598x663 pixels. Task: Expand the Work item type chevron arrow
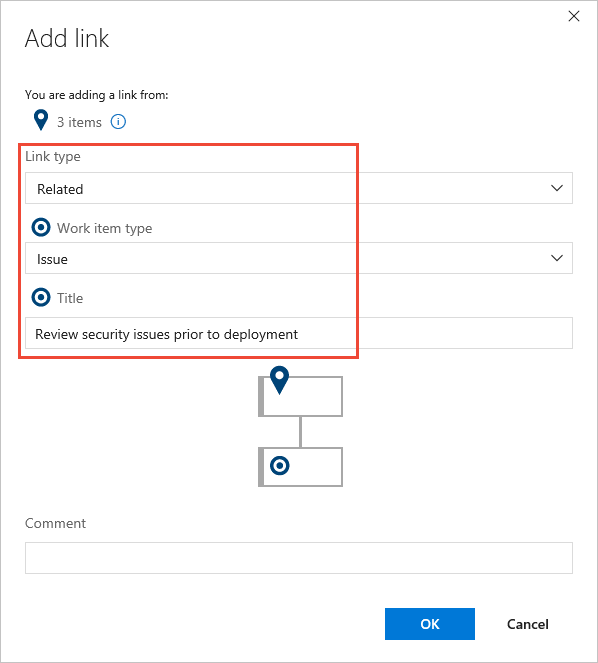tap(557, 258)
